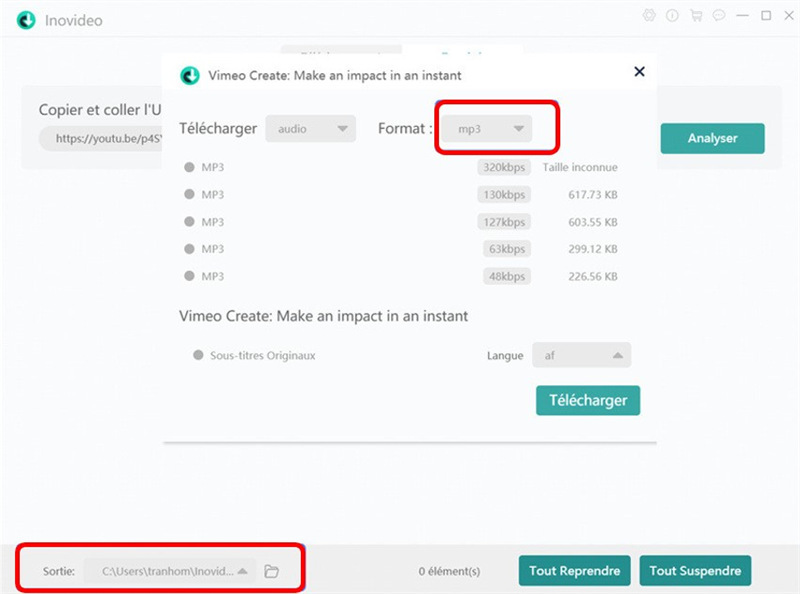Open the info icon in title bar
Viewport: 800px width, 594px height.
[x=672, y=16]
